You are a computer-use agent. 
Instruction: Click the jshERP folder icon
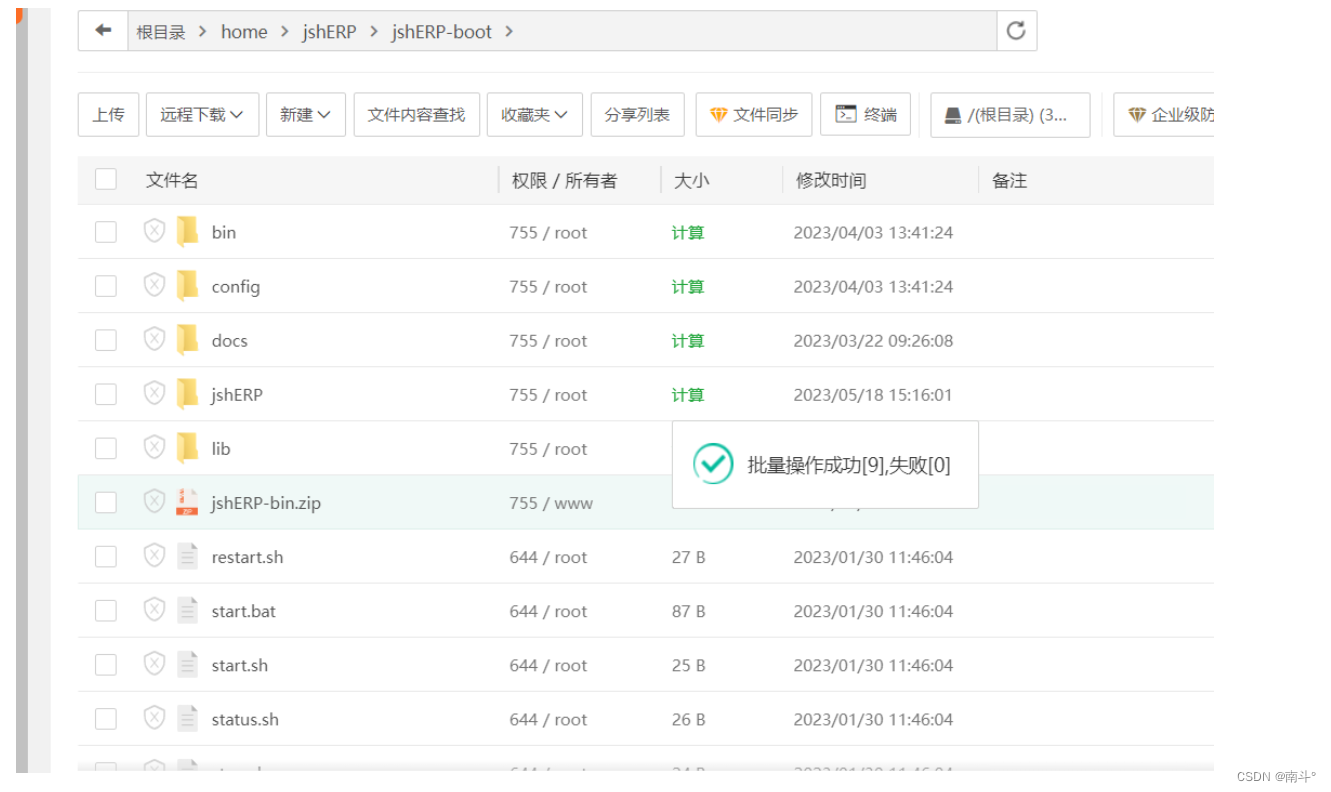(x=187, y=394)
